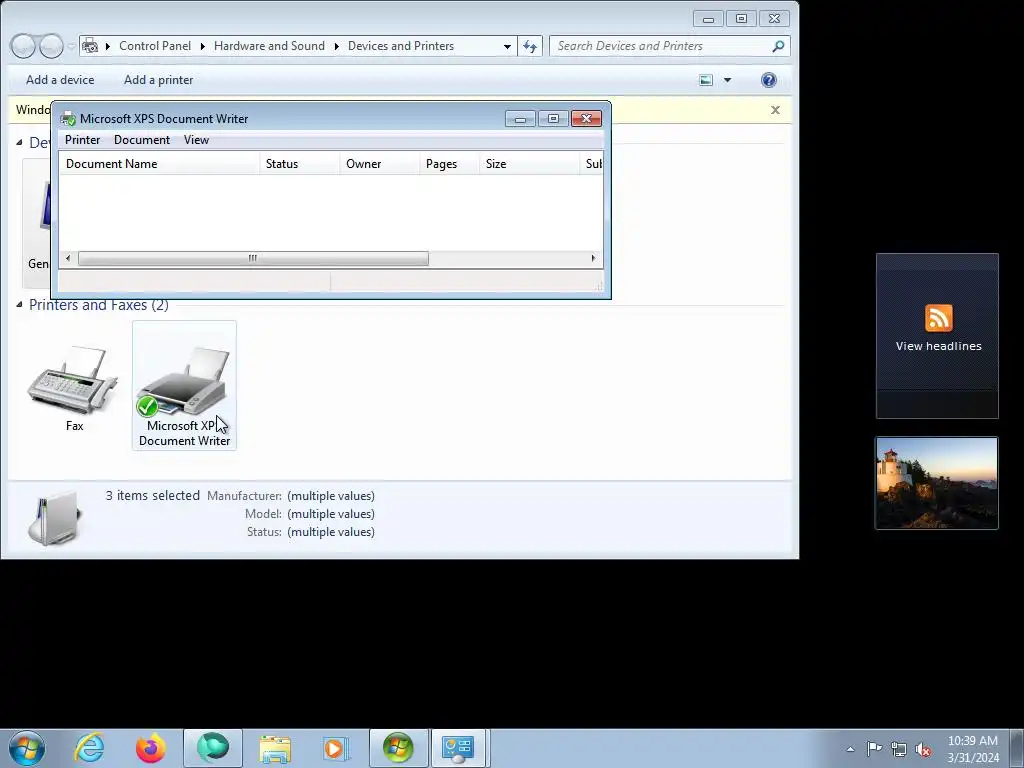The image size is (1024, 768).
Task: Click the refresh button beside address bar
Action: [x=530, y=46]
